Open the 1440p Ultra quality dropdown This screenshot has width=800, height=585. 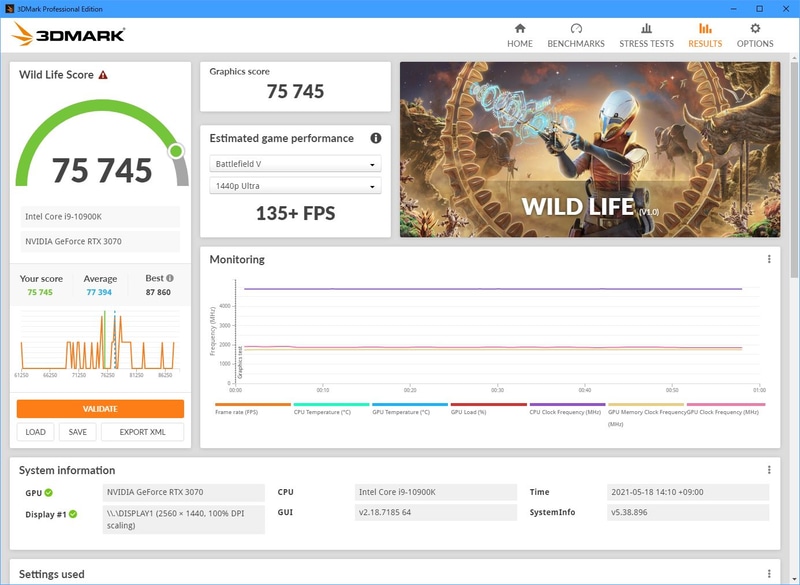point(295,184)
